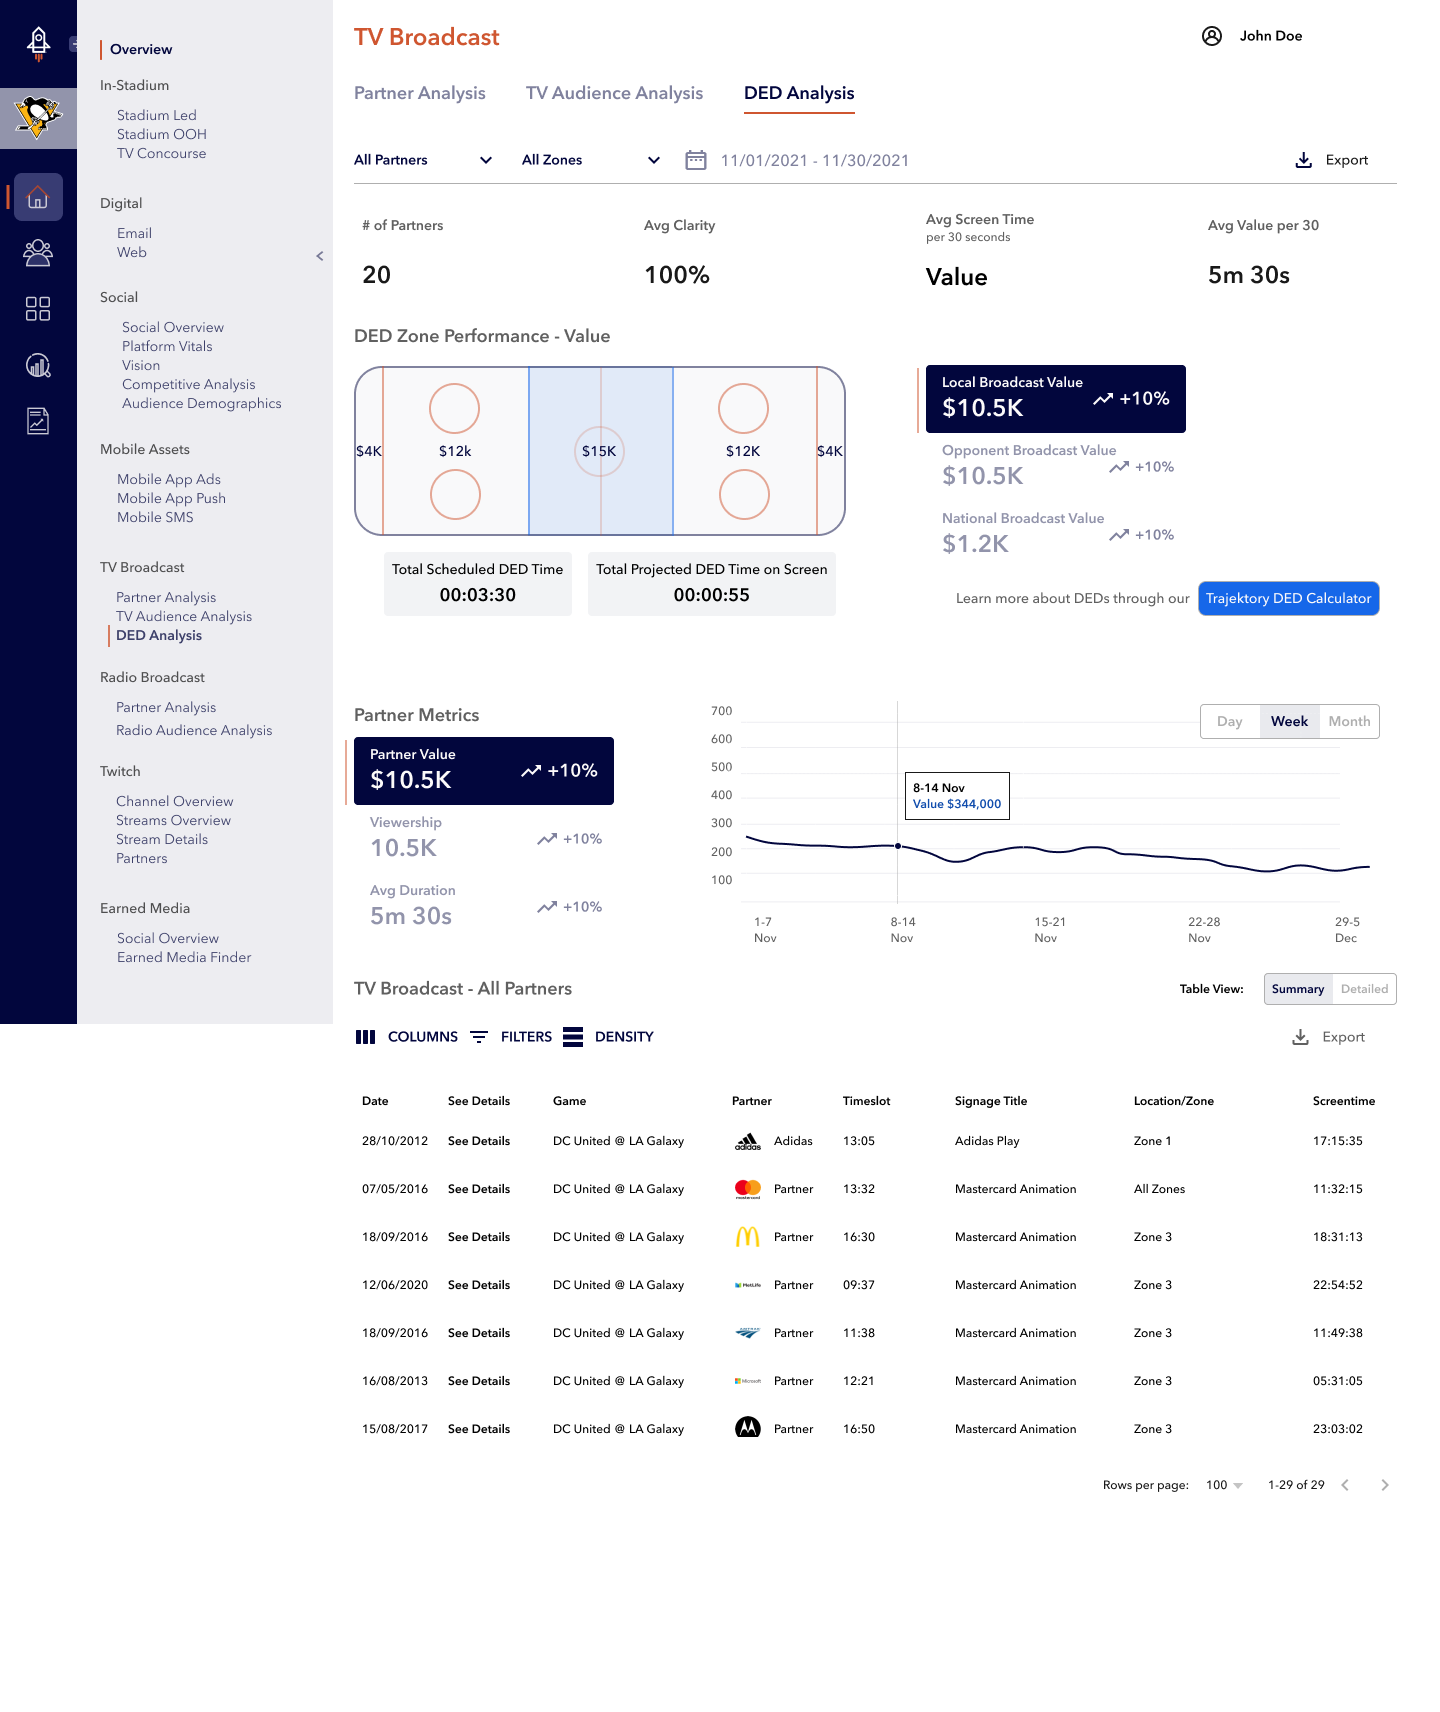Switch to TV Audience Analysis tab
The image size is (1440, 1712).
click(614, 93)
